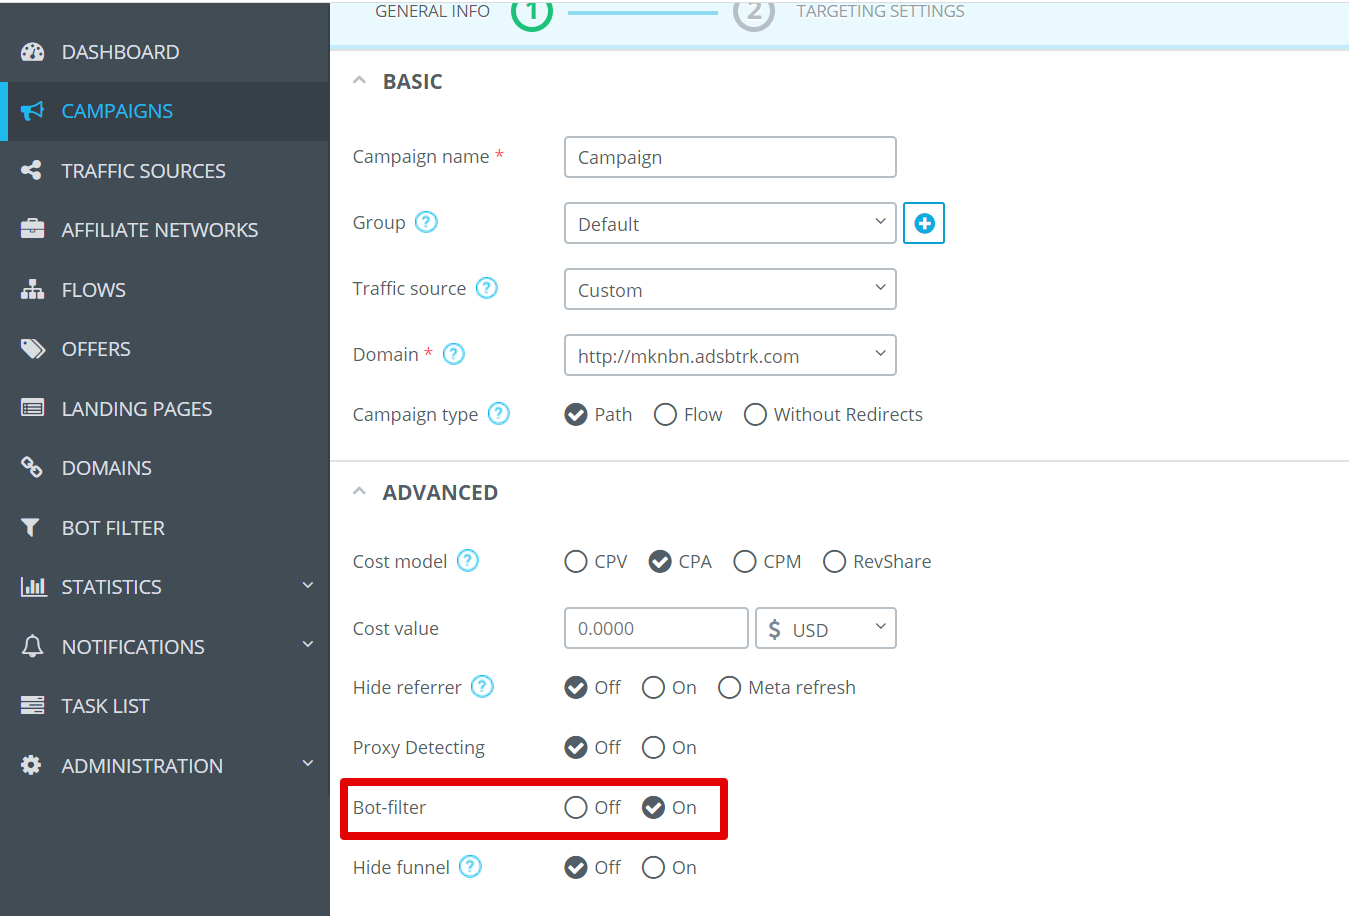This screenshot has height=916, width=1349.
Task: Open the Domain dropdown
Action: click(x=730, y=355)
